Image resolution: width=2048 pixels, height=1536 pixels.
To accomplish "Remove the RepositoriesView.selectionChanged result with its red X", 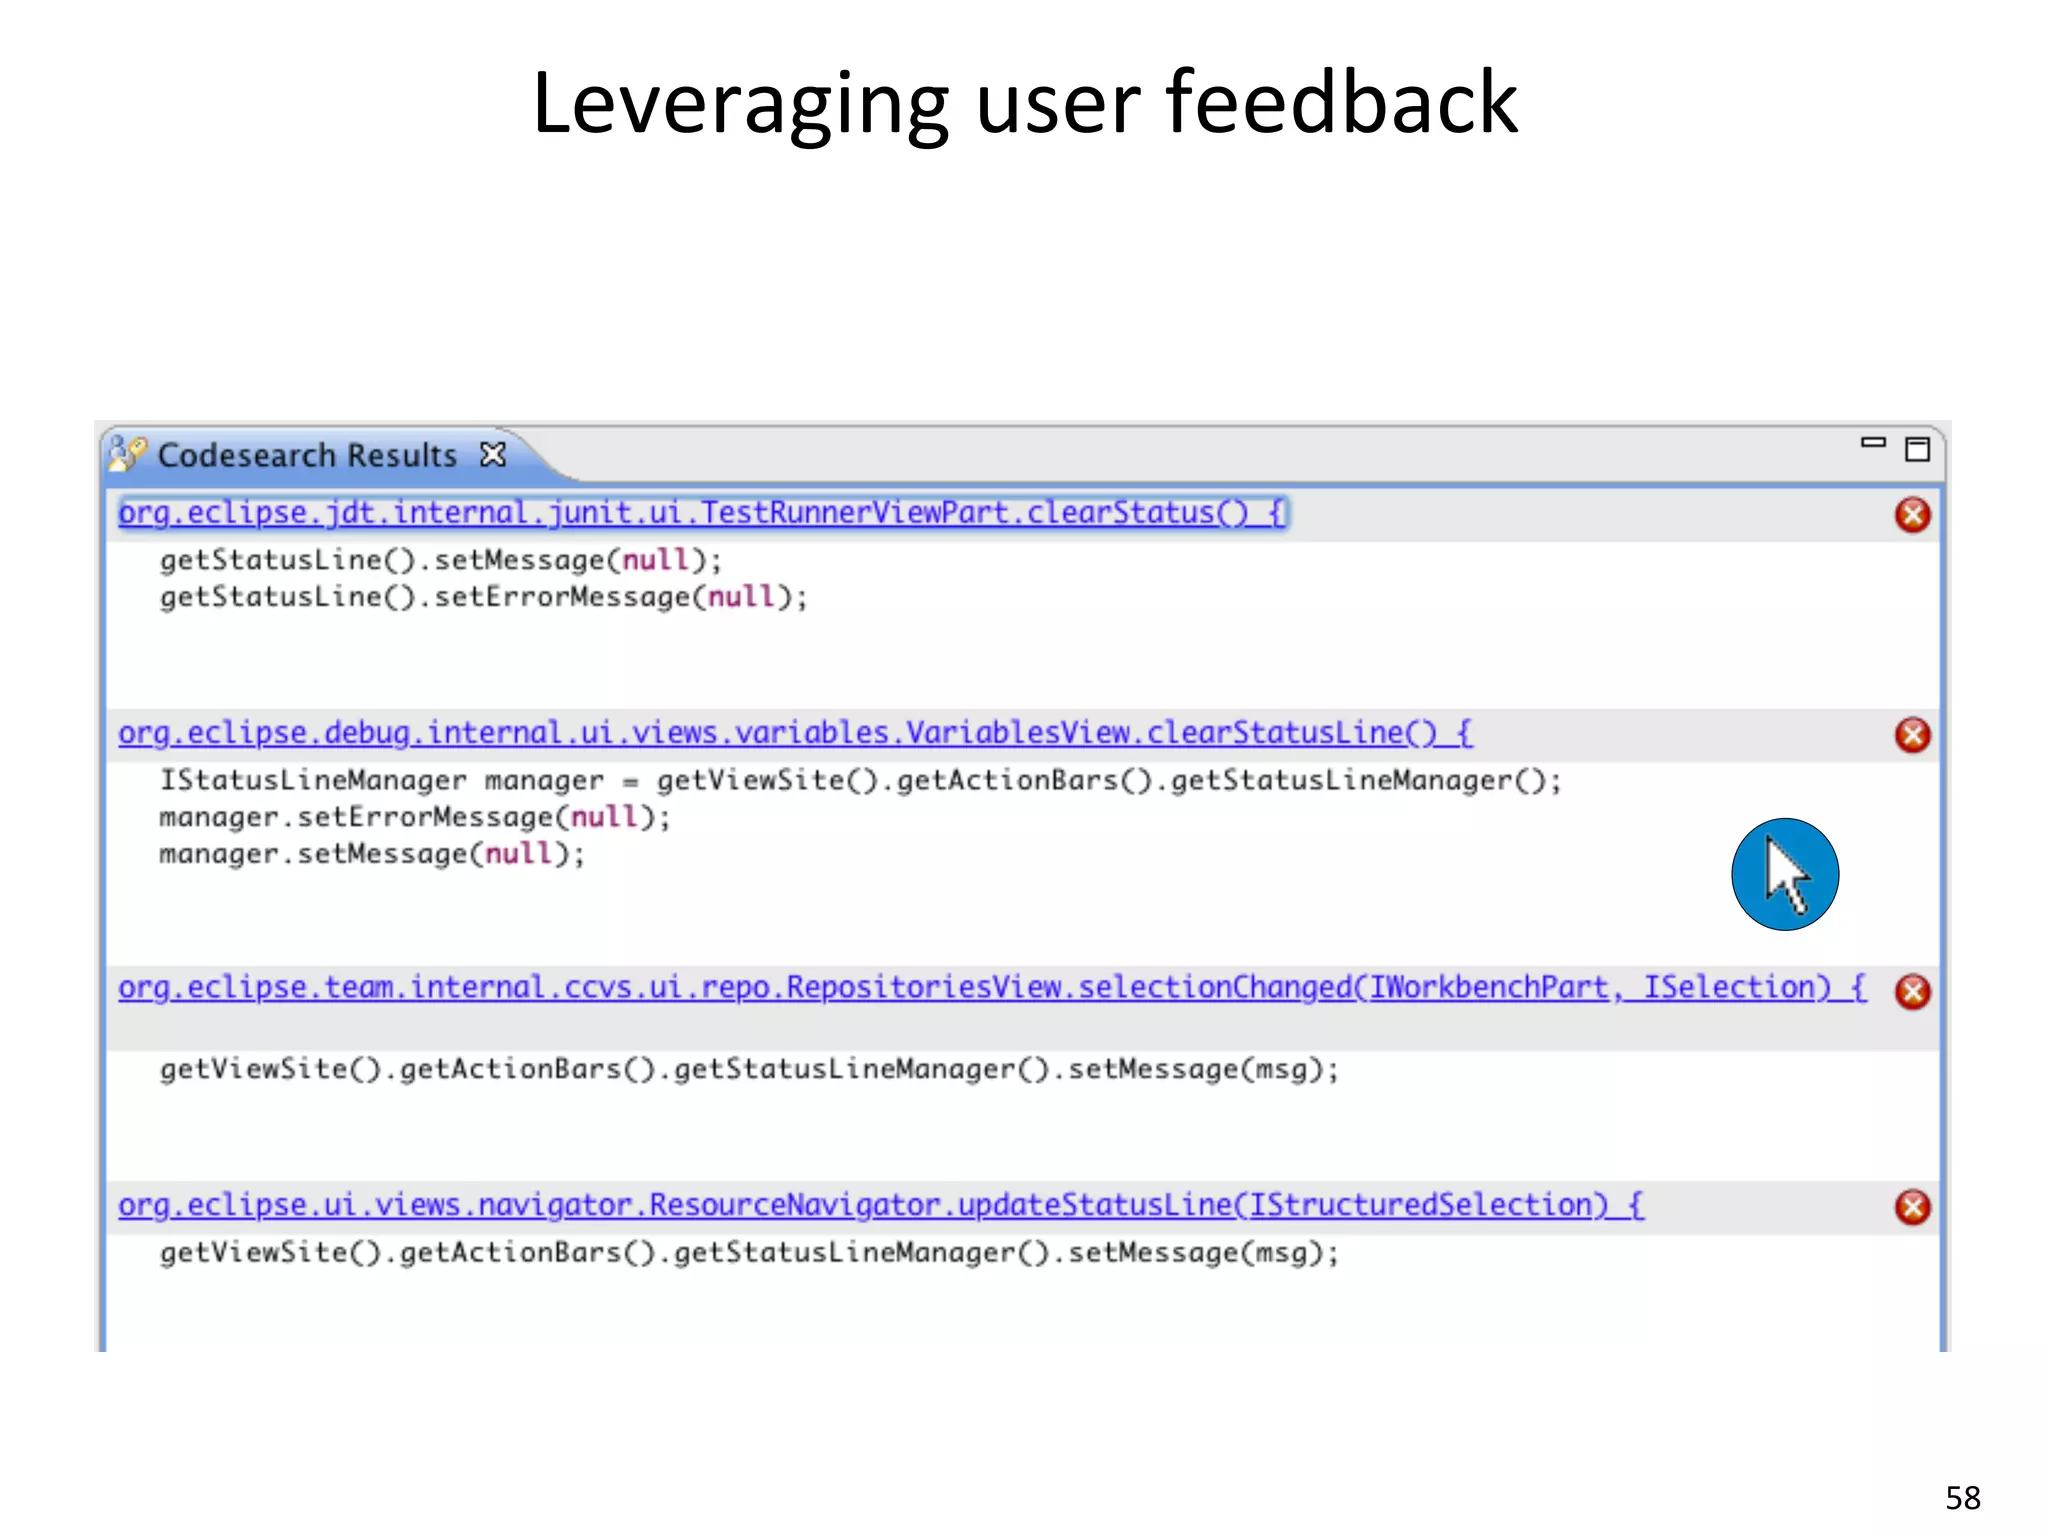I will pos(1912,991).
